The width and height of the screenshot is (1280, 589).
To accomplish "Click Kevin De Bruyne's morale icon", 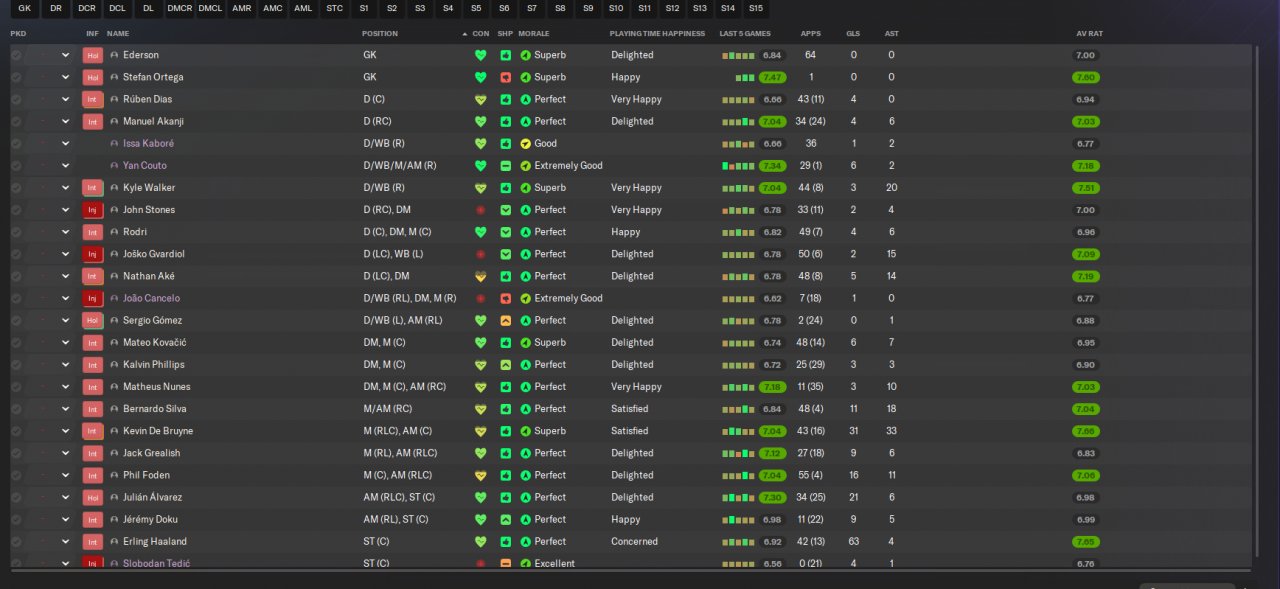I will (525, 431).
